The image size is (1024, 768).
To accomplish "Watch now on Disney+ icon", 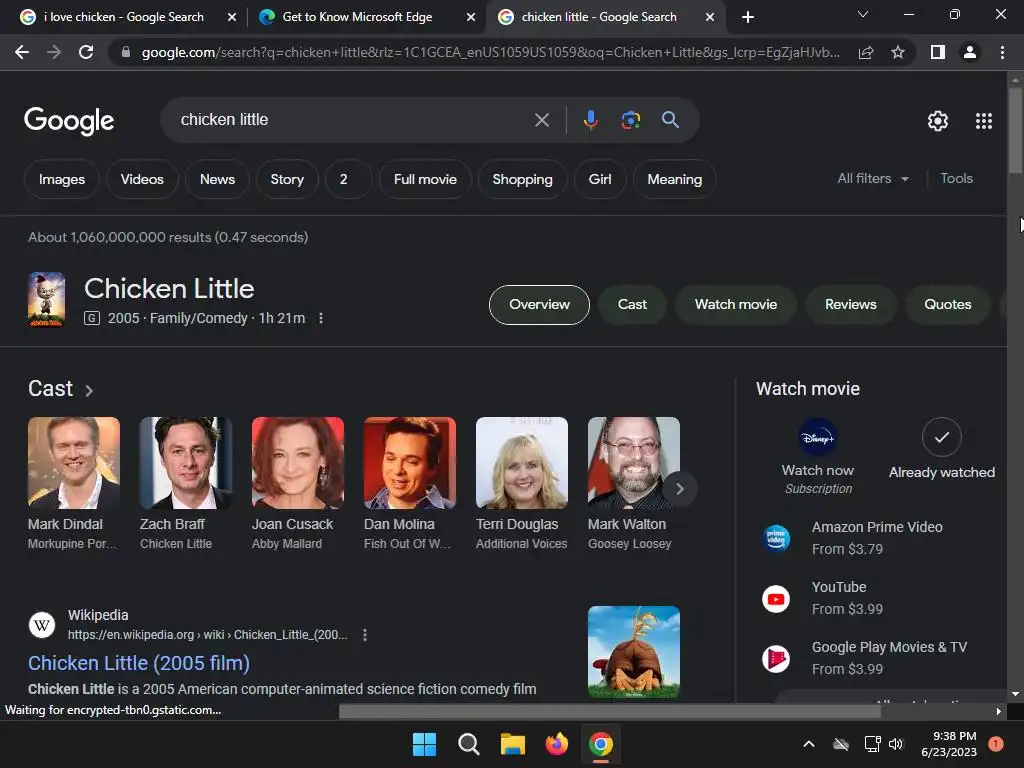I will pos(818,438).
